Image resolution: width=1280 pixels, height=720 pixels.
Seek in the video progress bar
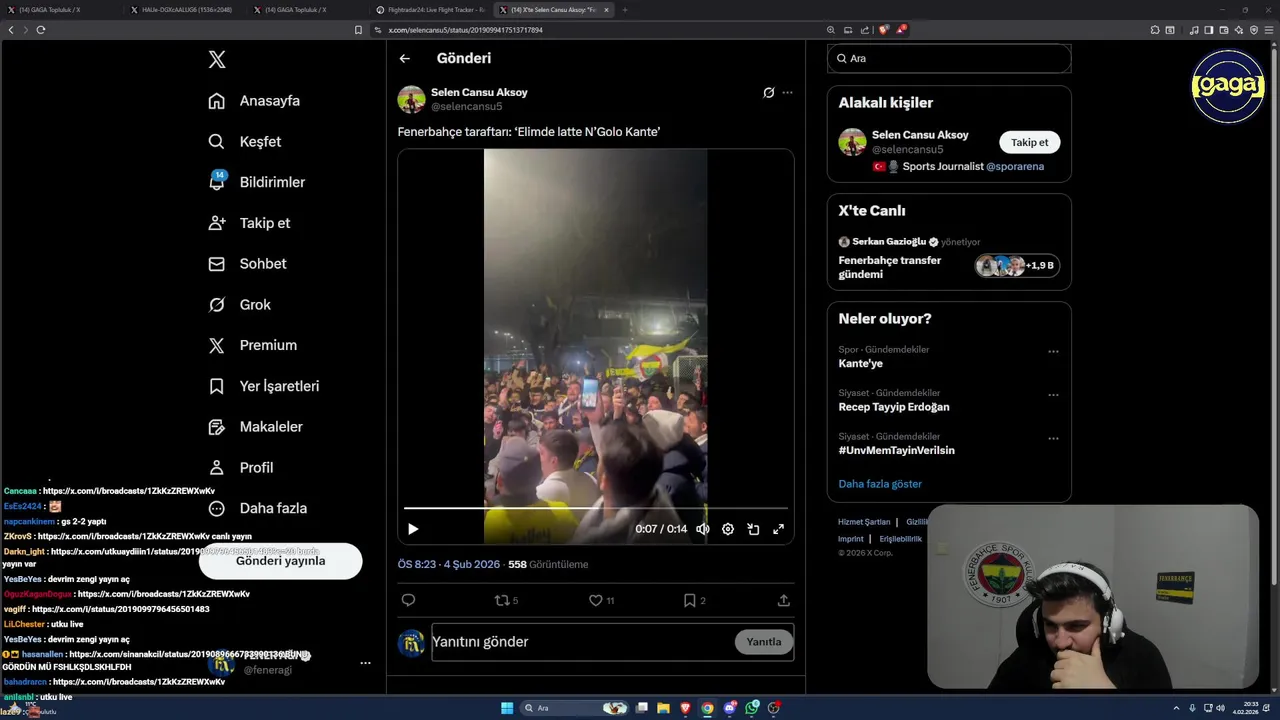pos(595,508)
